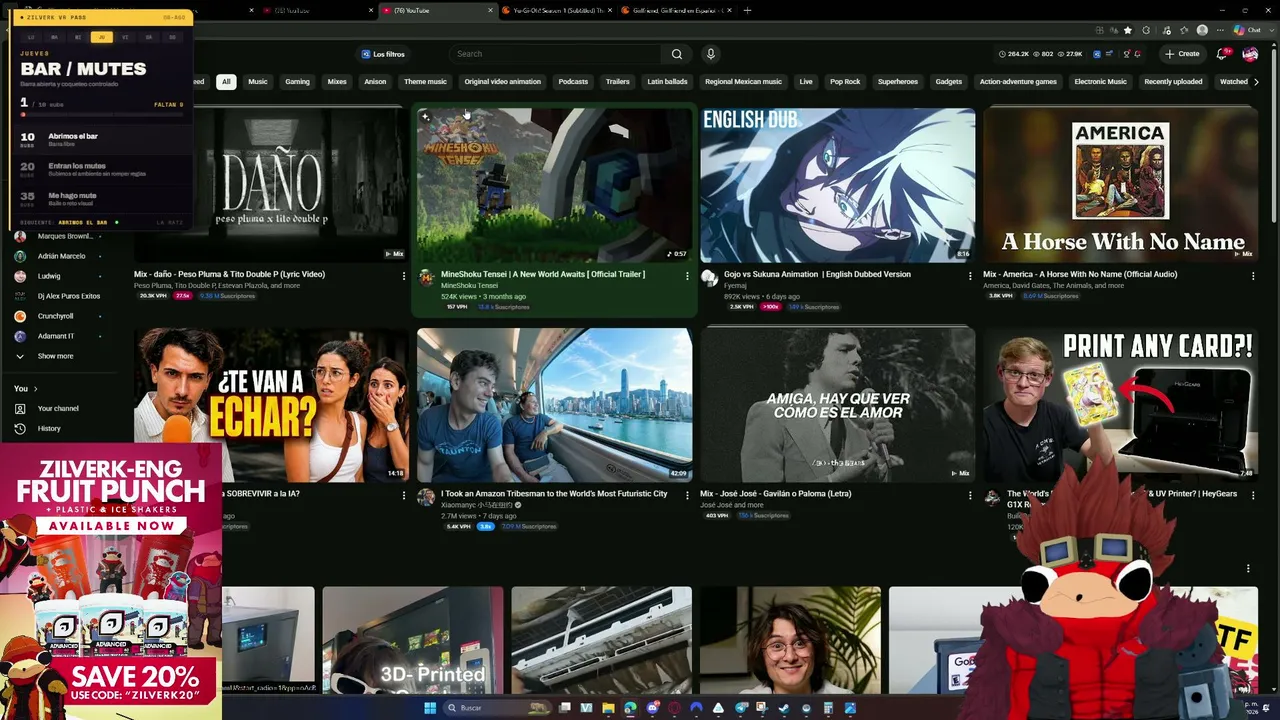Image resolution: width=1280 pixels, height=720 pixels.
Task: Open the Amiga, hay que ver thumbnail
Action: [x=838, y=405]
